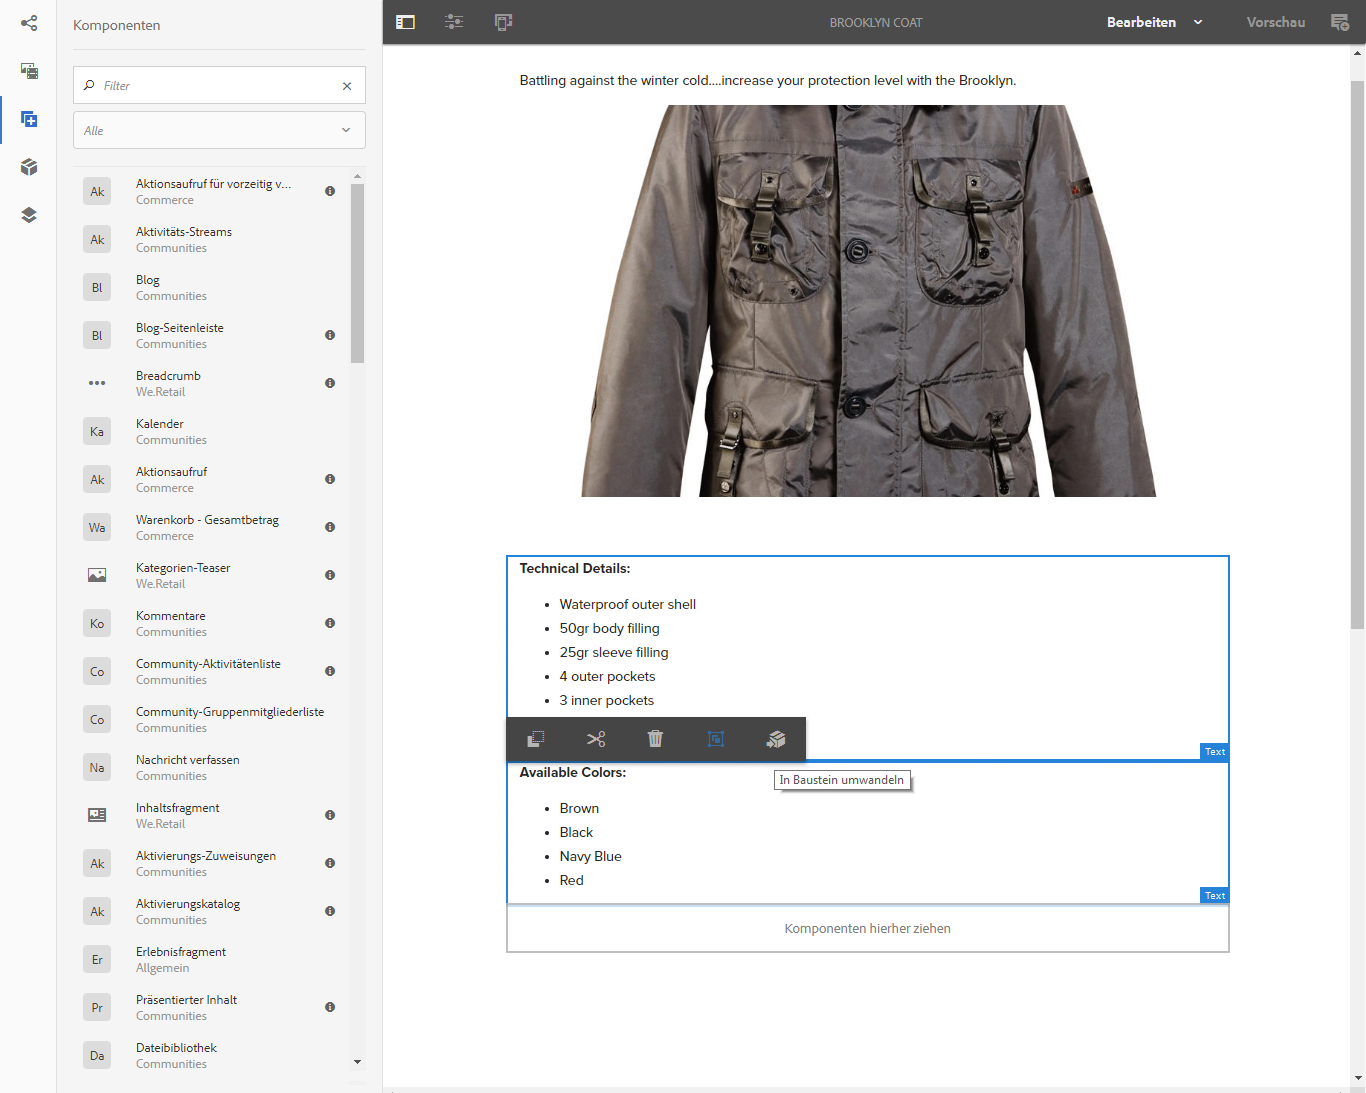1366x1093 pixels.
Task: Select the Aktionsaufruf Commerce component
Action: (x=211, y=479)
